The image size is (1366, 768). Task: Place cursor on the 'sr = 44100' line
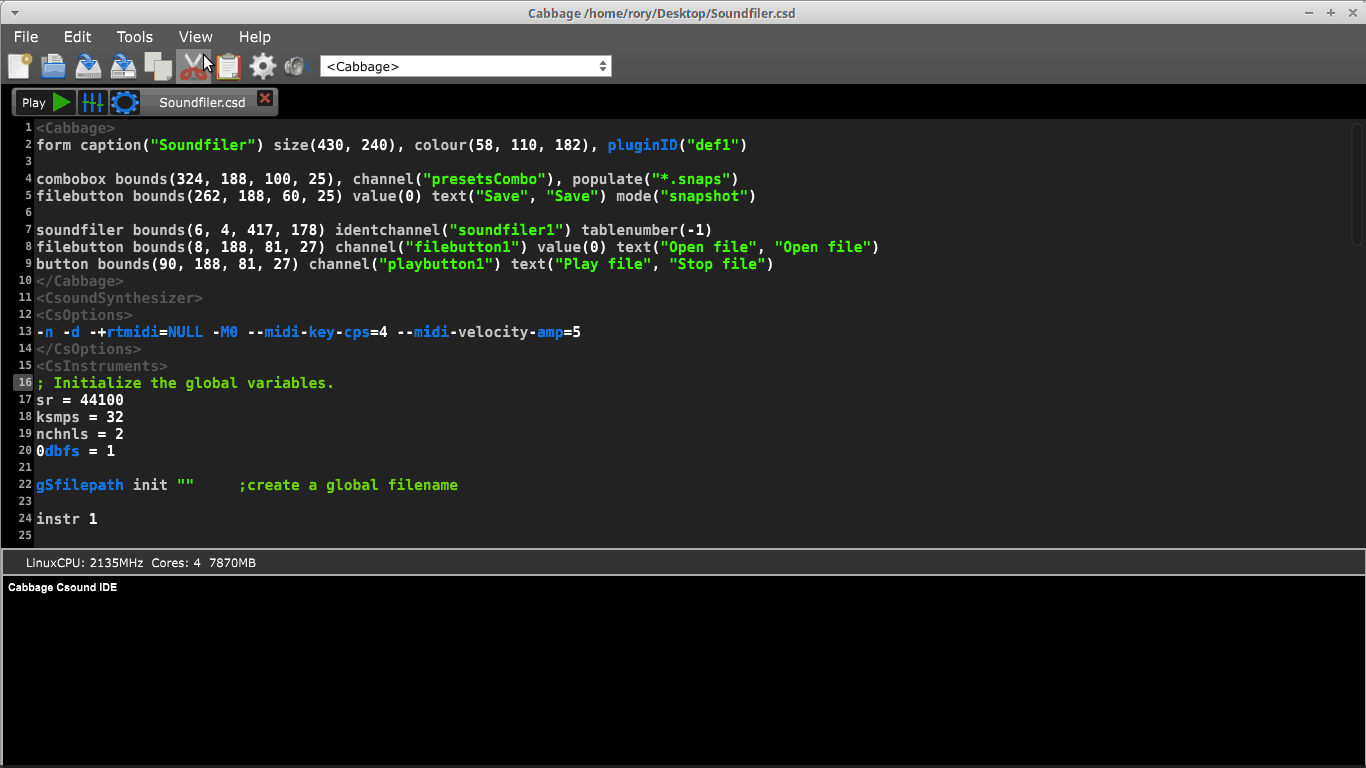pyautogui.click(x=80, y=400)
